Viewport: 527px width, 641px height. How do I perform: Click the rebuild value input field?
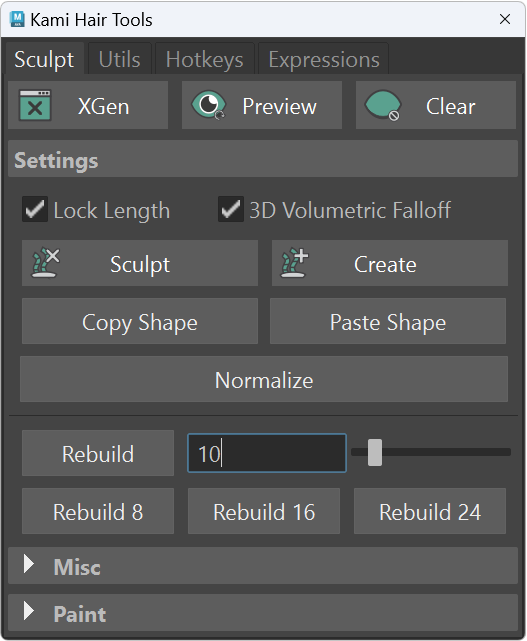(267, 453)
